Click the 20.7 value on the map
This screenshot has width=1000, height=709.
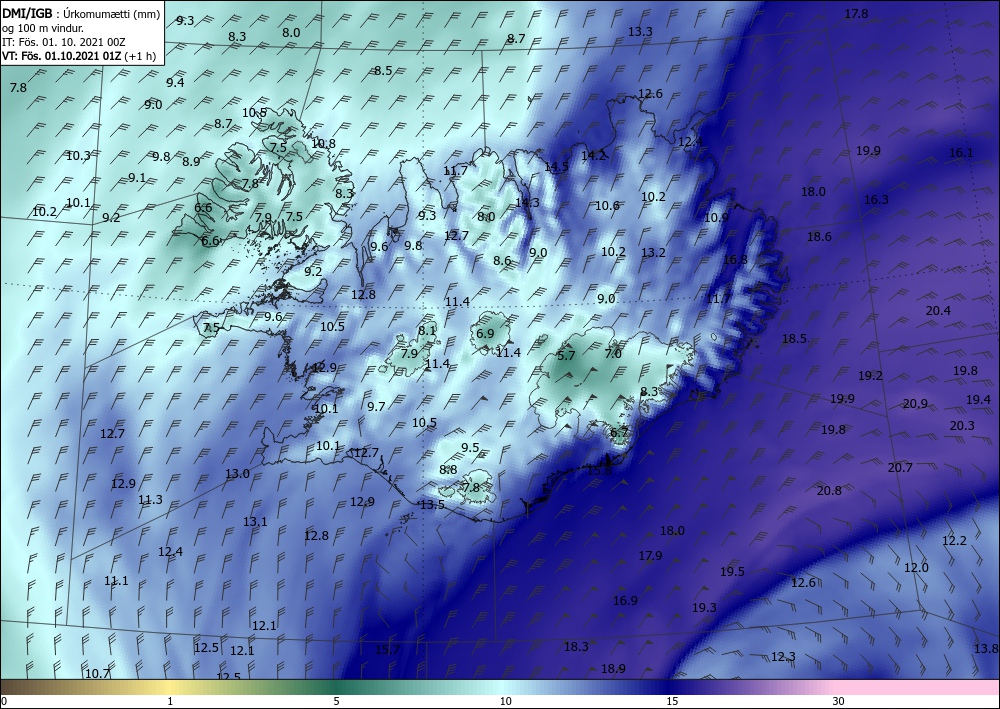tap(901, 467)
